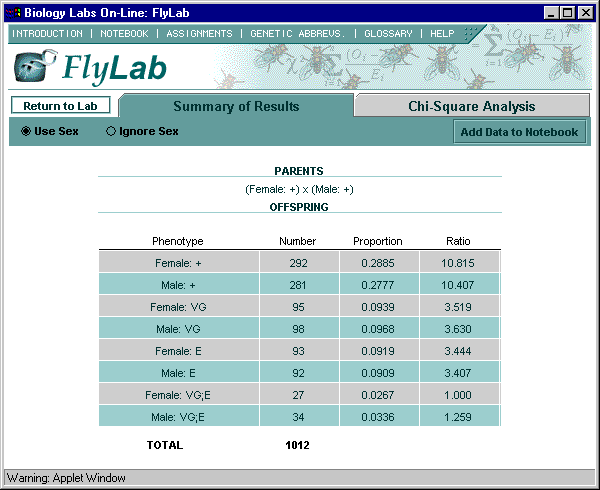Click the Number column header
600x490 pixels.
tap(297, 241)
